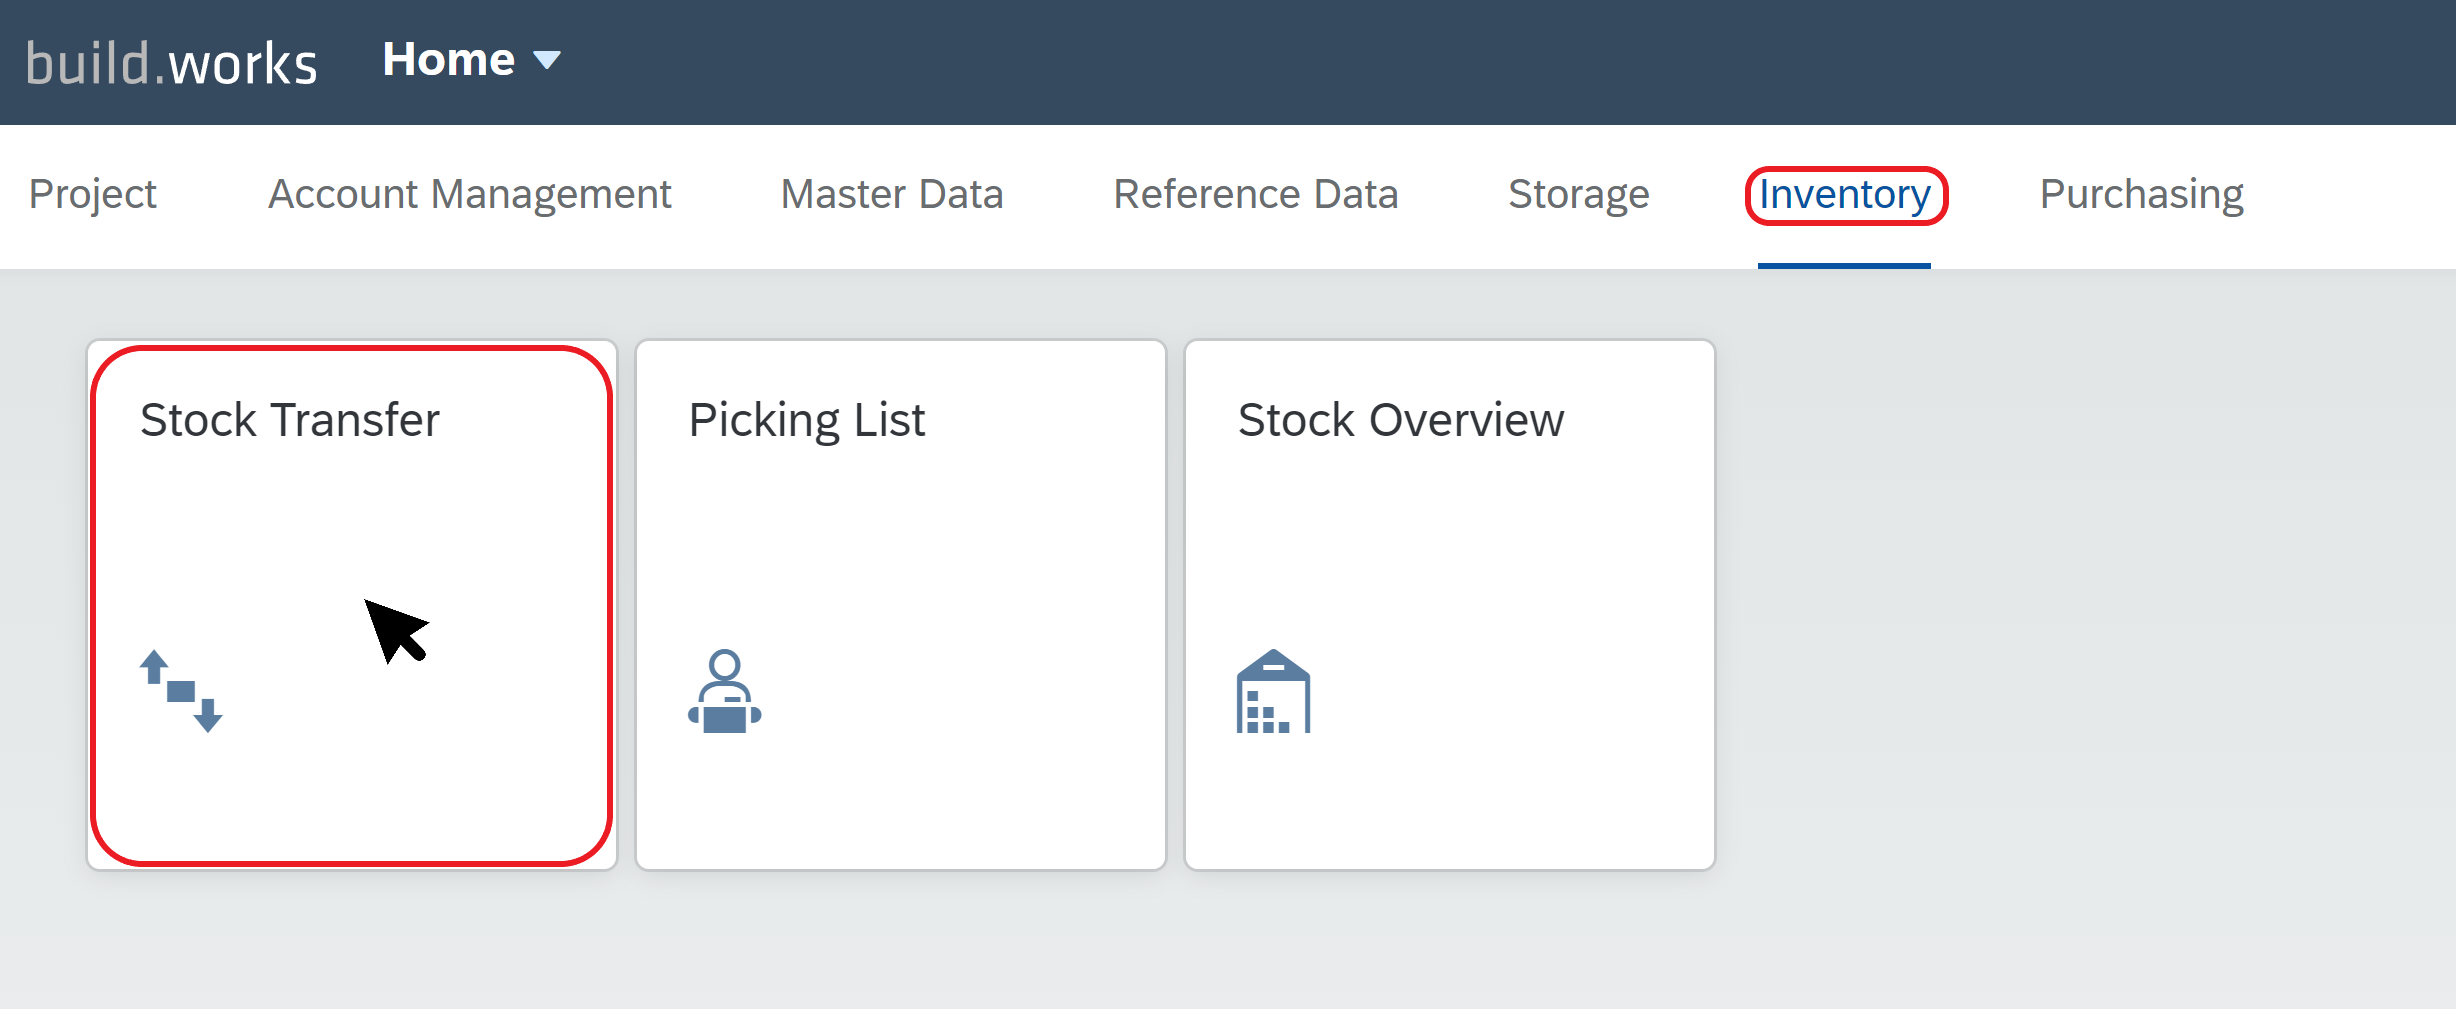Click the Picking List worker icon
The image size is (2456, 1009).
click(725, 691)
